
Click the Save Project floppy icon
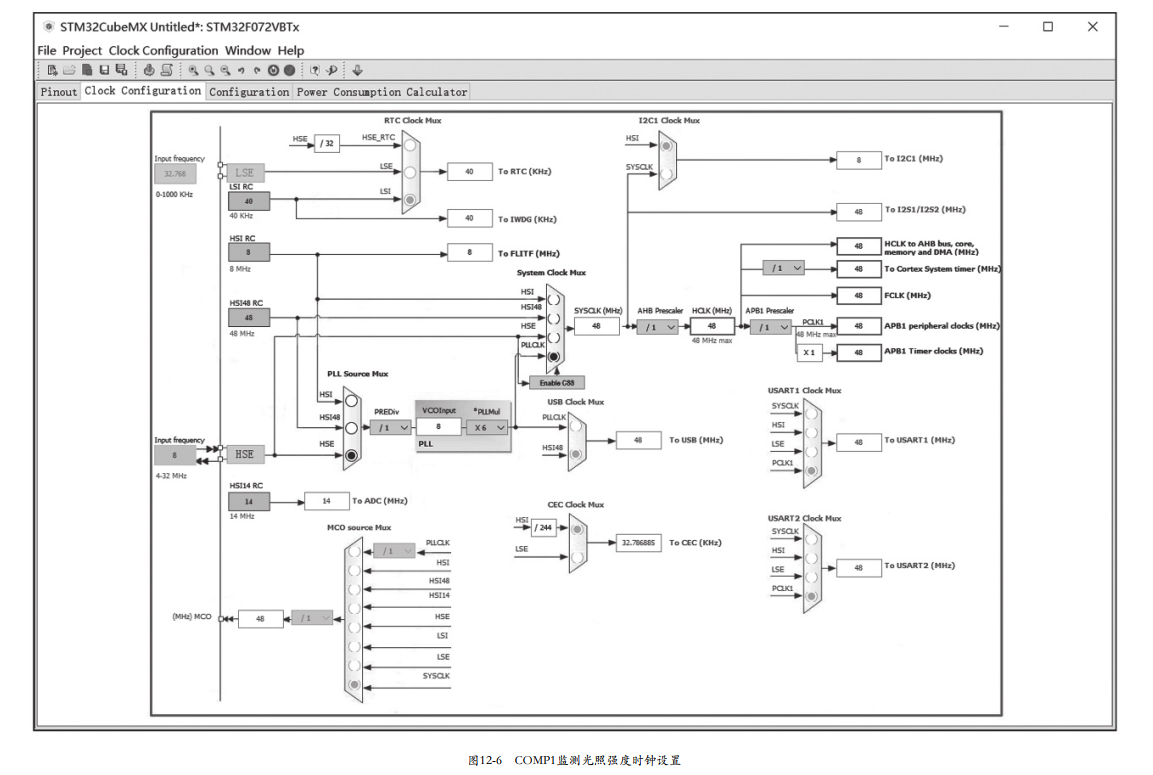pos(104,71)
